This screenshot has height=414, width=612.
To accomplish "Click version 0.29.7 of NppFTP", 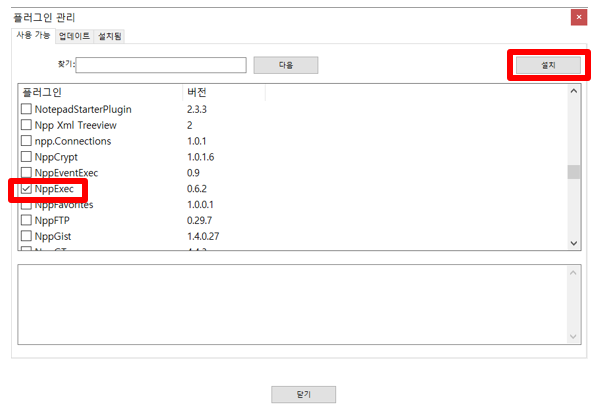I will [x=199, y=220].
